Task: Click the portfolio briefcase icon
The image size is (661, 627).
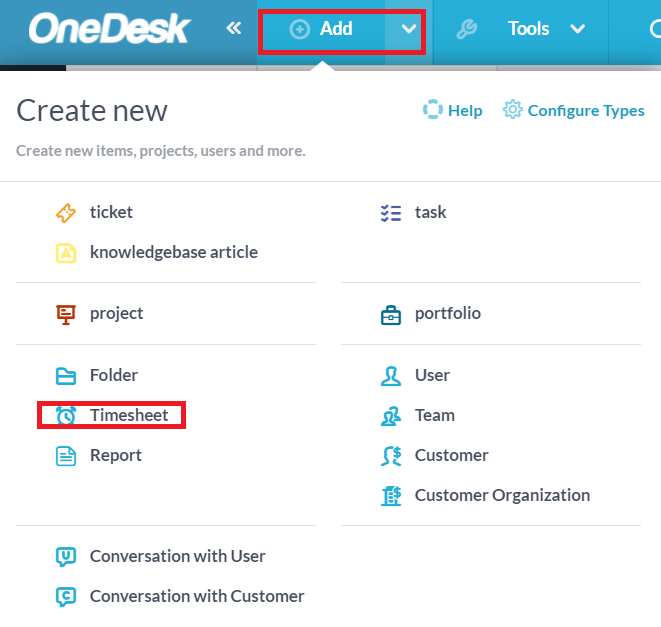Action: (x=391, y=315)
